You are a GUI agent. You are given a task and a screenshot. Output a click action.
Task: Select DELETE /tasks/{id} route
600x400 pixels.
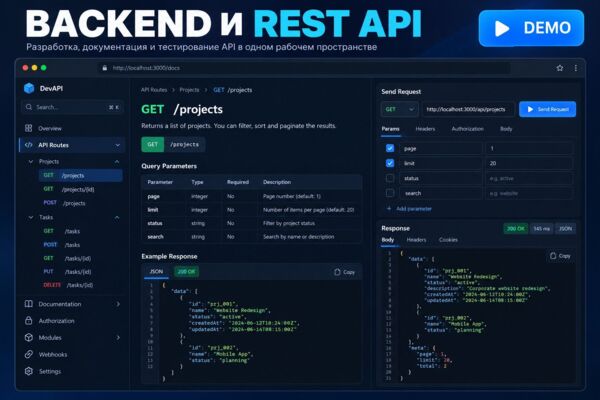(68, 285)
